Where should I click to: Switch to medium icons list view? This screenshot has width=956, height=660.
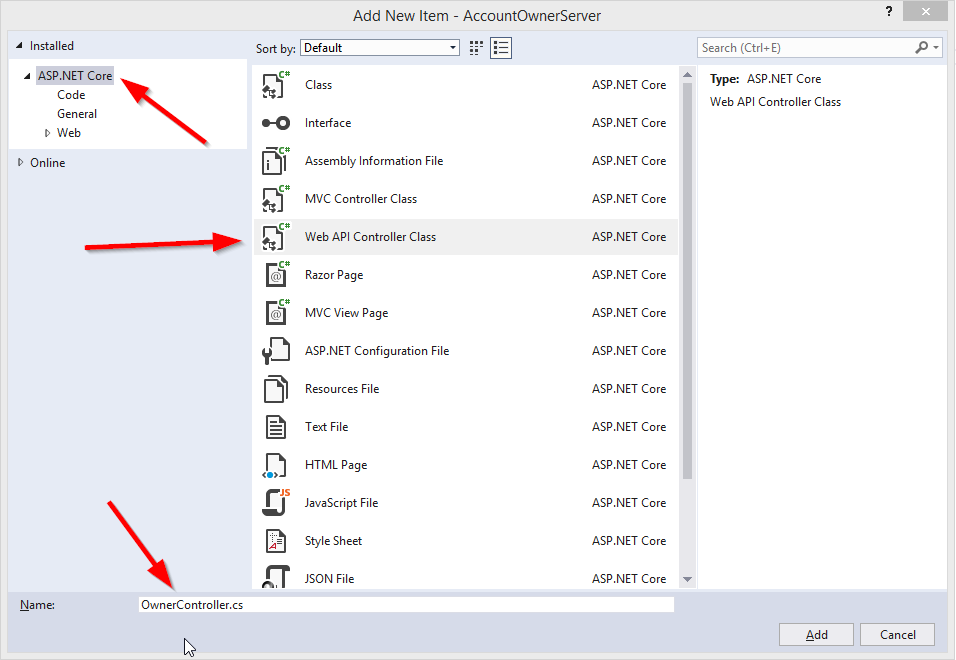501,48
